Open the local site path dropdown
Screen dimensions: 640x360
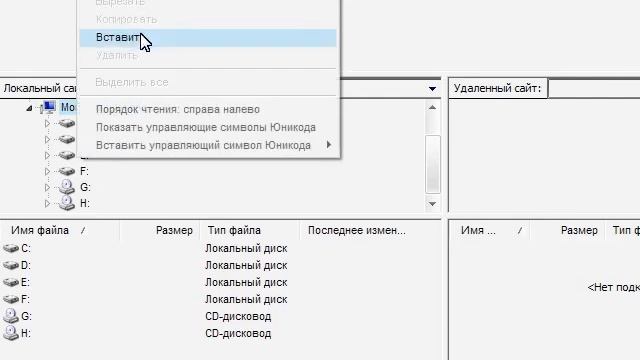[x=432, y=89]
